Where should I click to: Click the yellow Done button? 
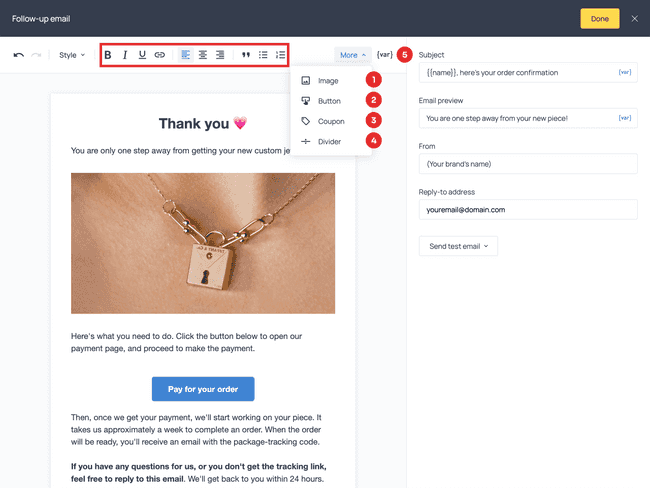click(x=600, y=19)
